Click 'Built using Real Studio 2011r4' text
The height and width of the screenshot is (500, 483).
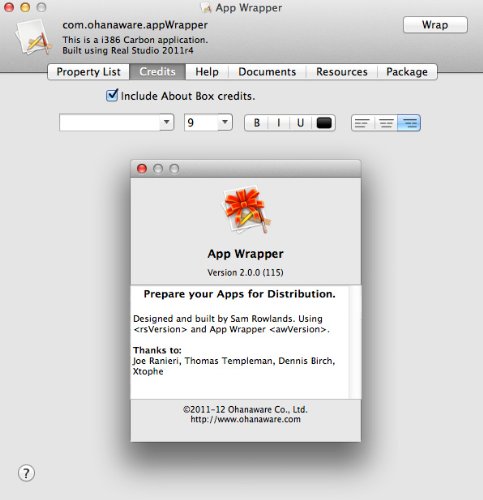click(128, 51)
